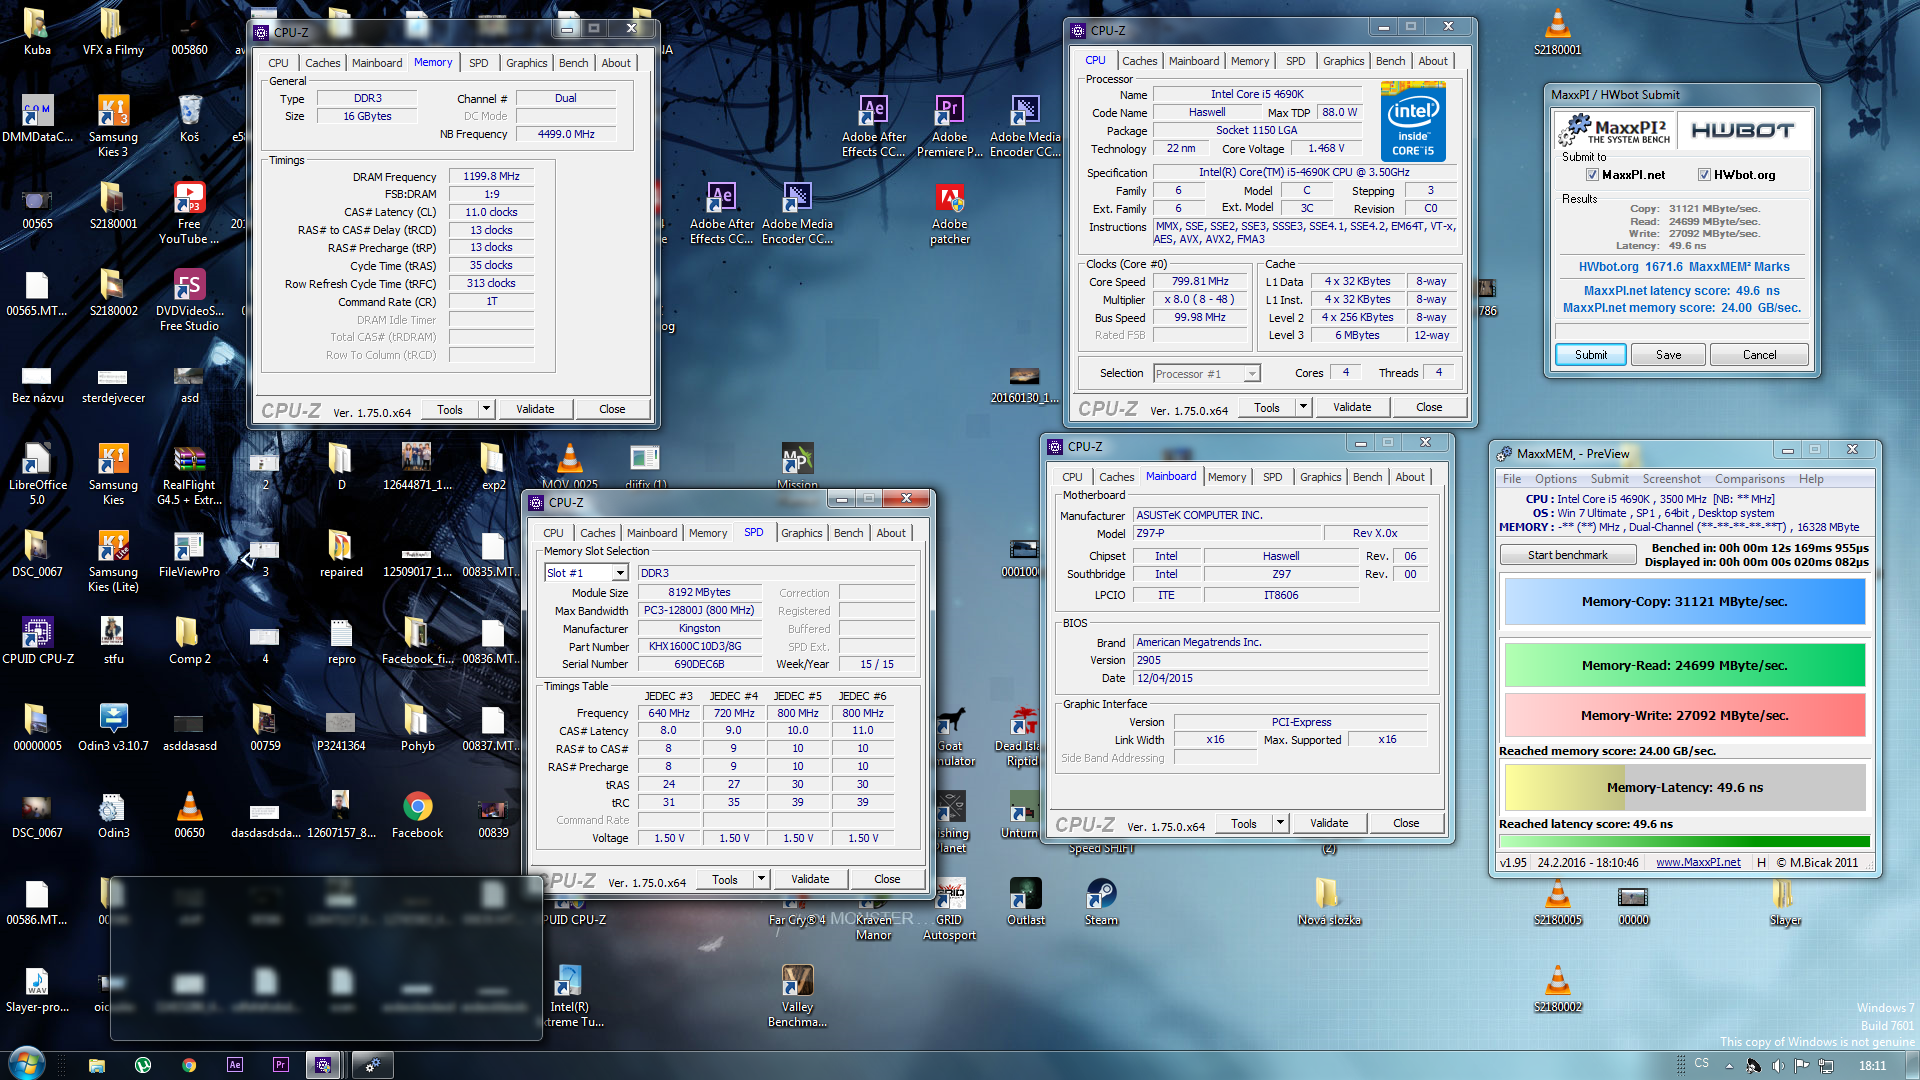Screen dimensions: 1920x1080
Task: Click the BIOS Version 2905 field
Action: coord(1281,660)
